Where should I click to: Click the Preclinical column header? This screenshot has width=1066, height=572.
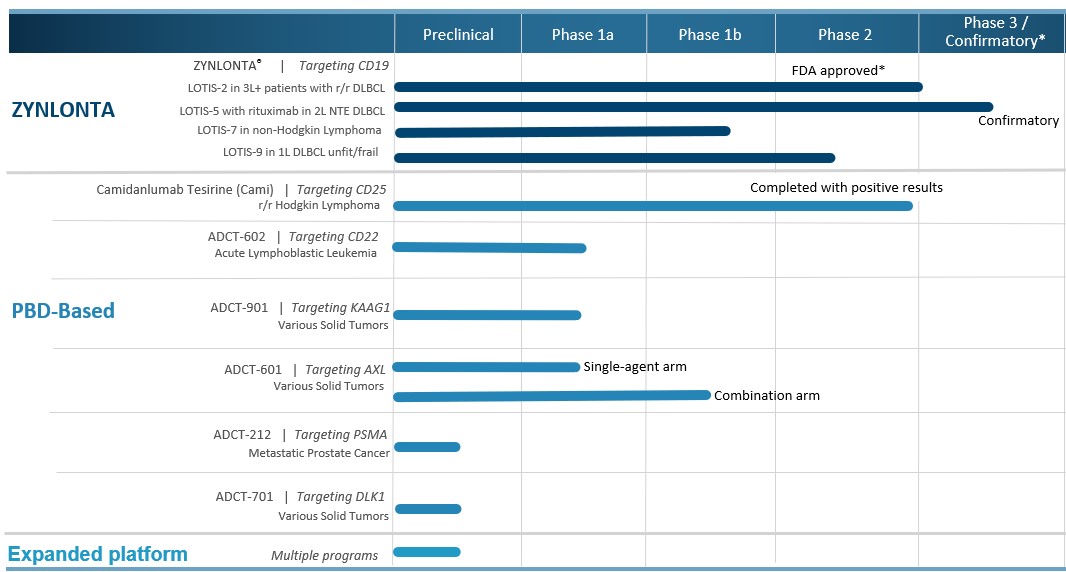pos(458,35)
